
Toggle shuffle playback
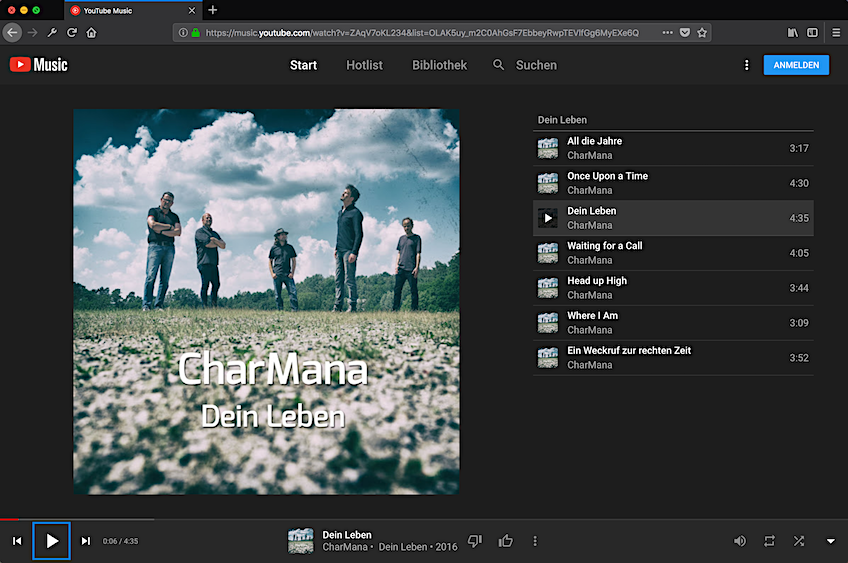tap(799, 541)
